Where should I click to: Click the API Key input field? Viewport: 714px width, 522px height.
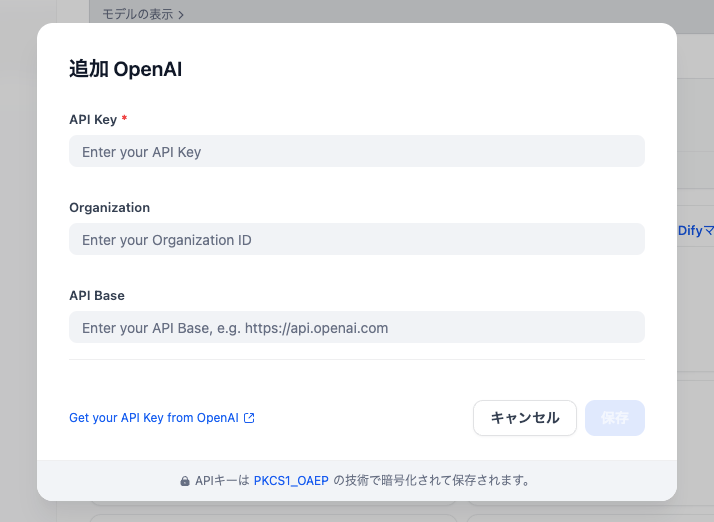[x=357, y=151]
